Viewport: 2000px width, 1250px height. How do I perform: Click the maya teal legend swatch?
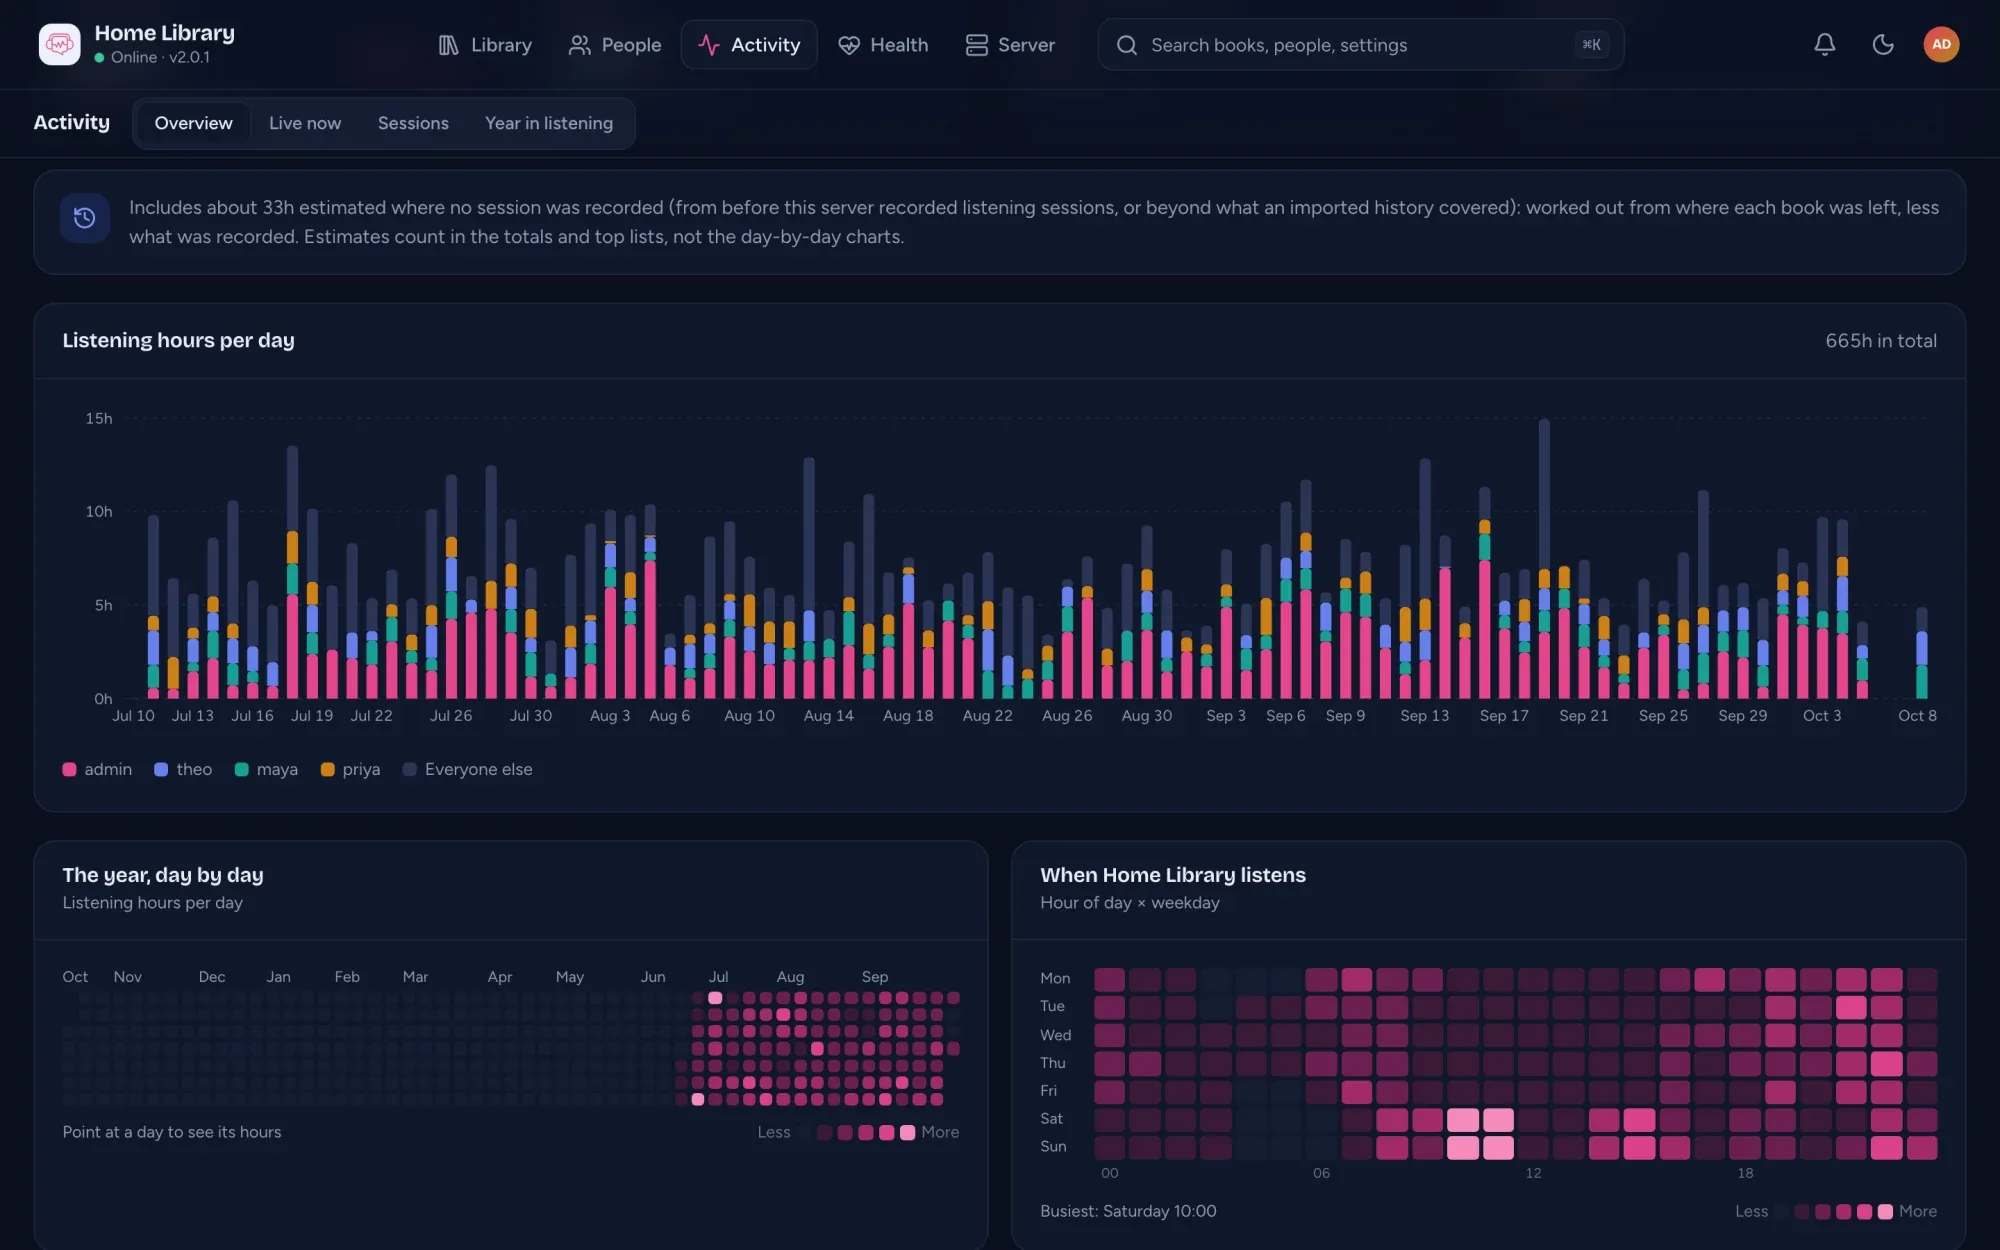(241, 769)
